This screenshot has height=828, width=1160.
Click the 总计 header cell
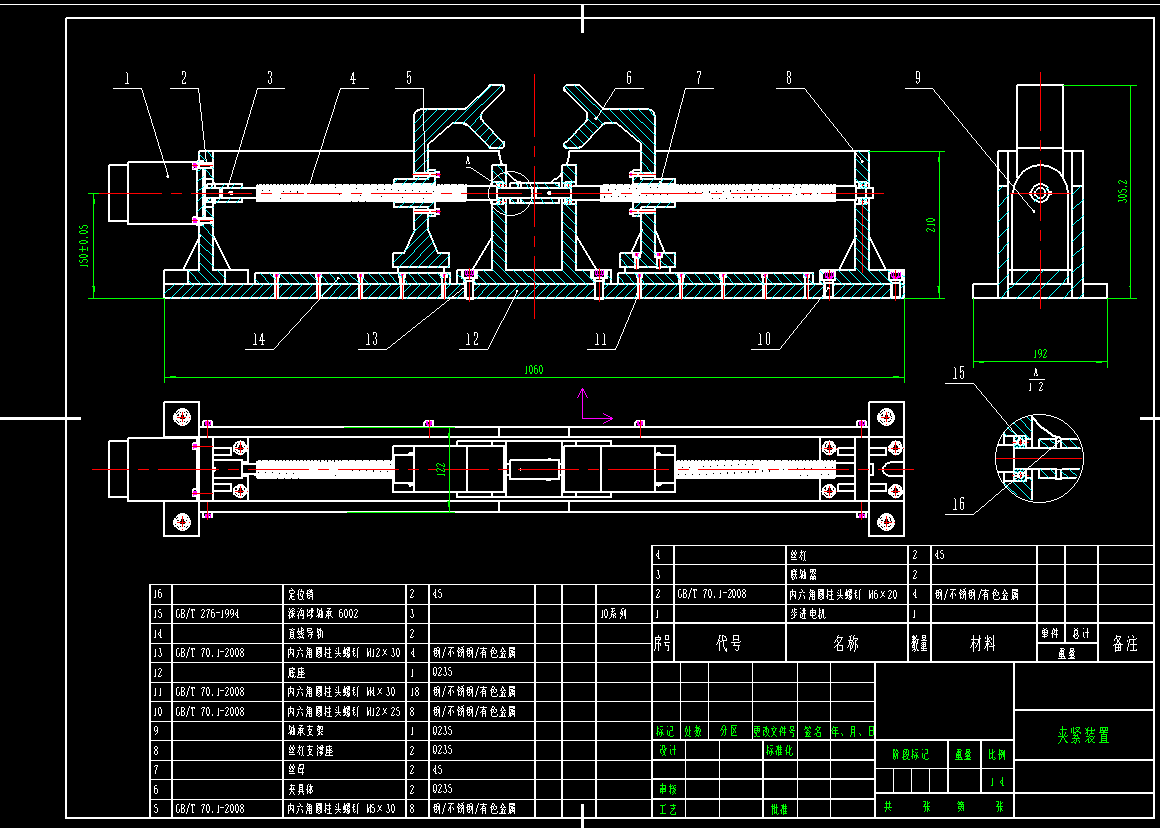[1081, 633]
